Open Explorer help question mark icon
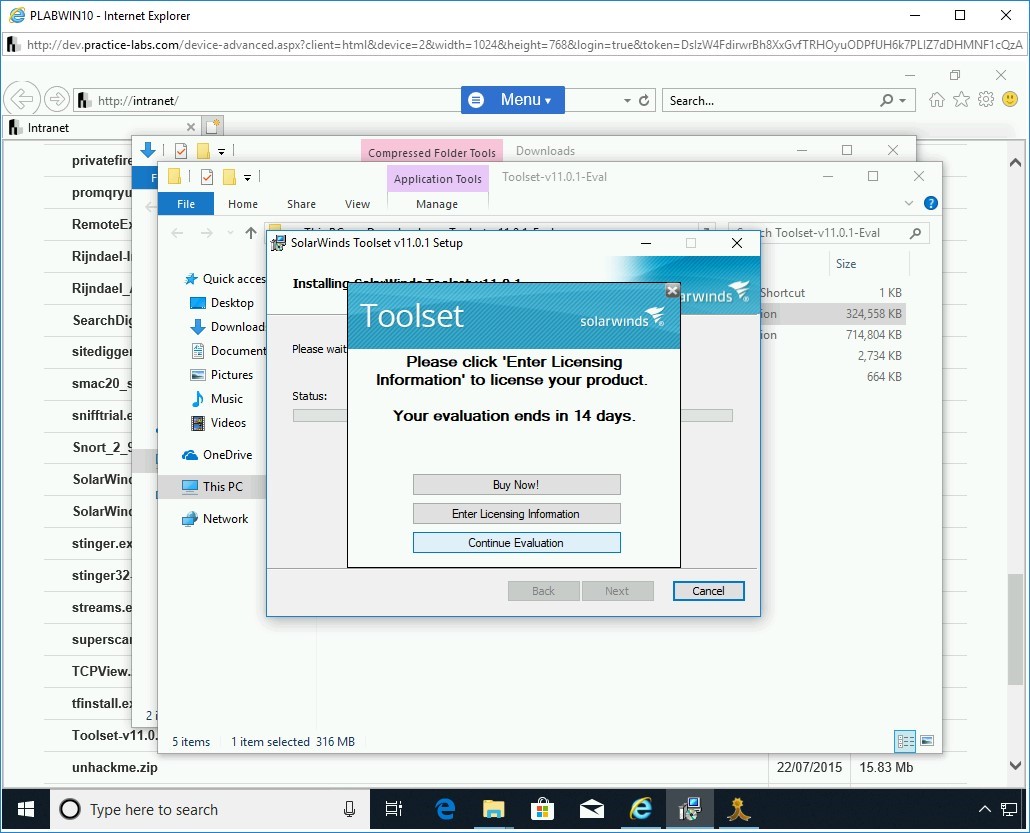Viewport: 1030px width, 833px height. [931, 203]
